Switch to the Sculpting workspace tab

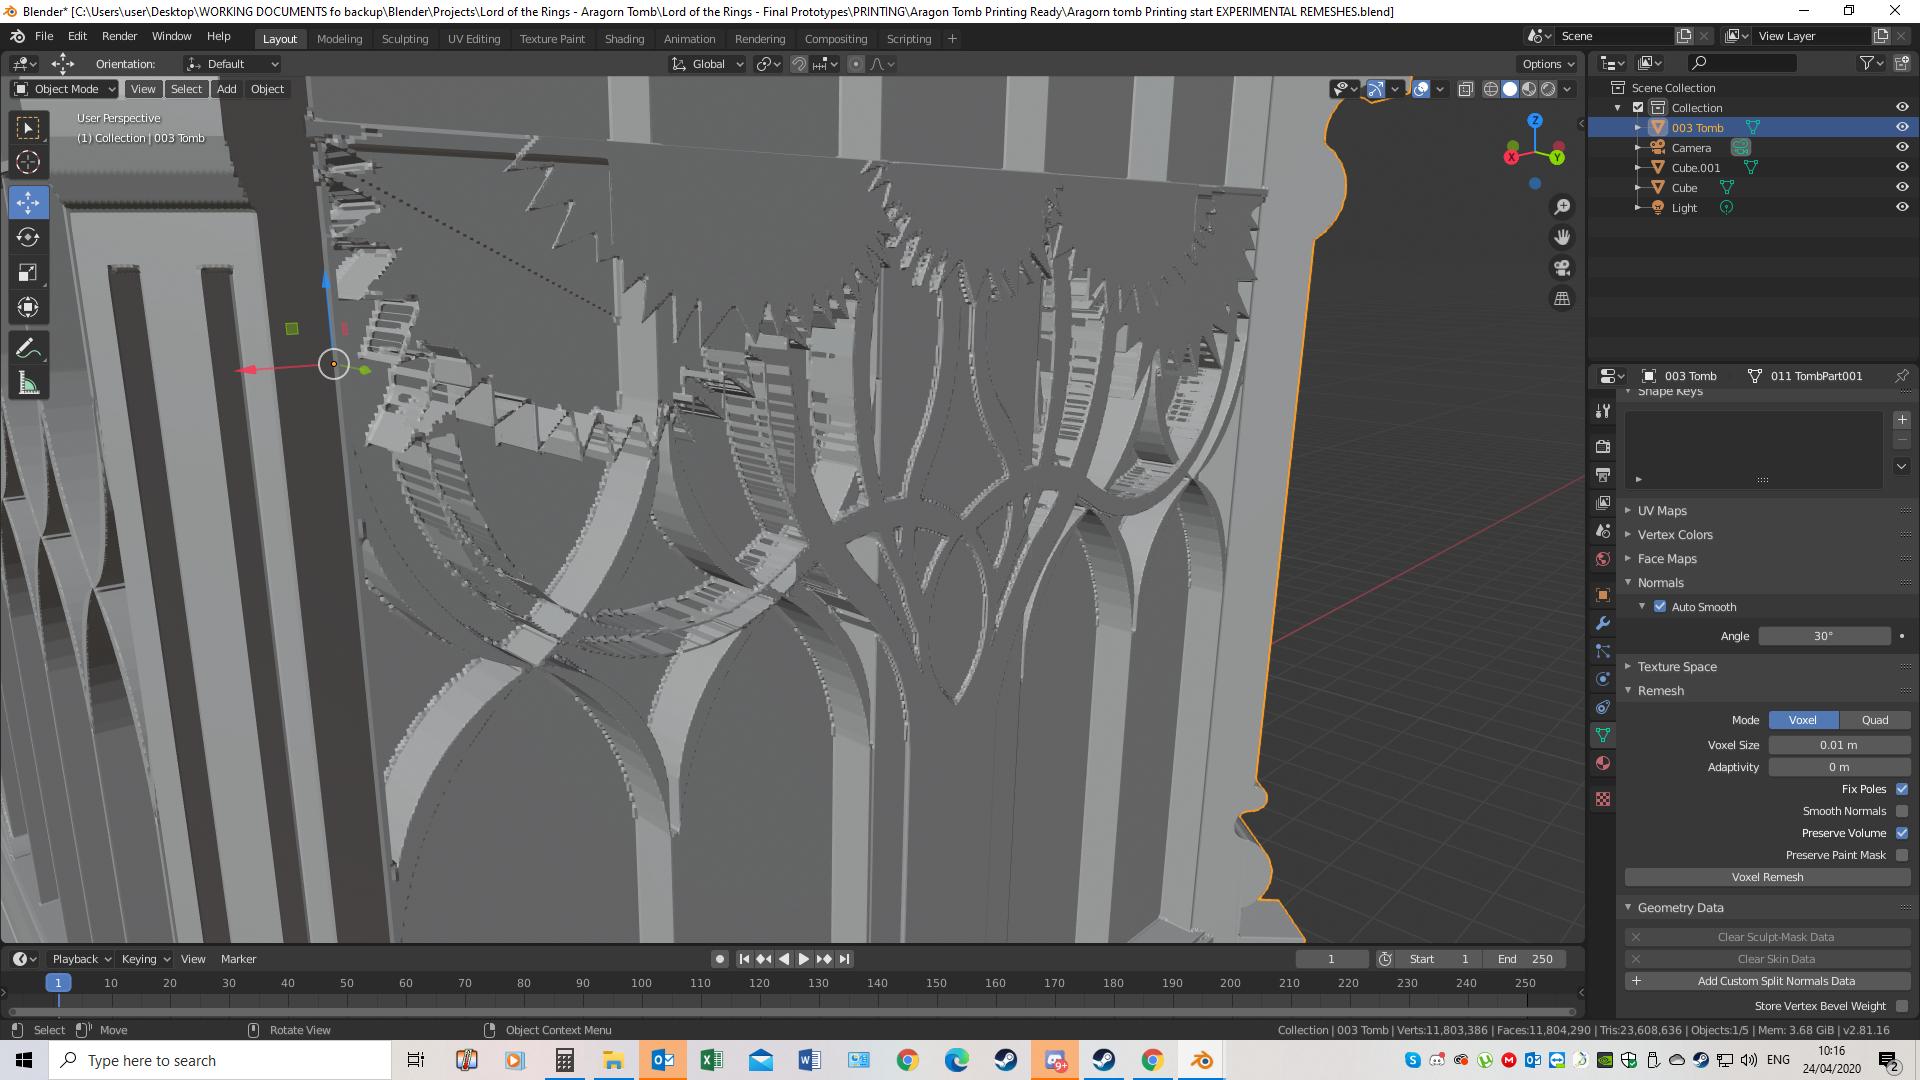(404, 39)
